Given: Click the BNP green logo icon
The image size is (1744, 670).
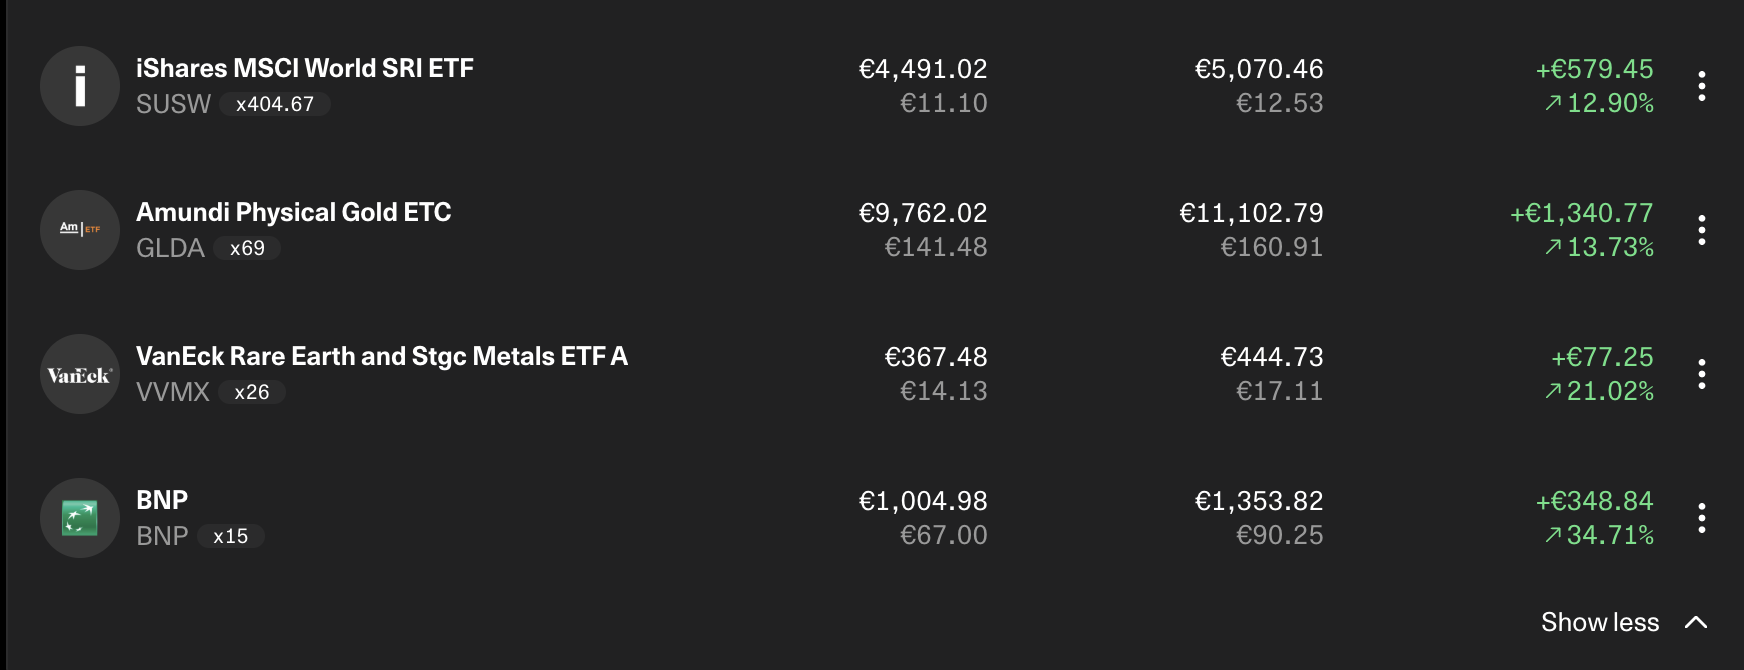Looking at the screenshot, I should tap(80, 518).
